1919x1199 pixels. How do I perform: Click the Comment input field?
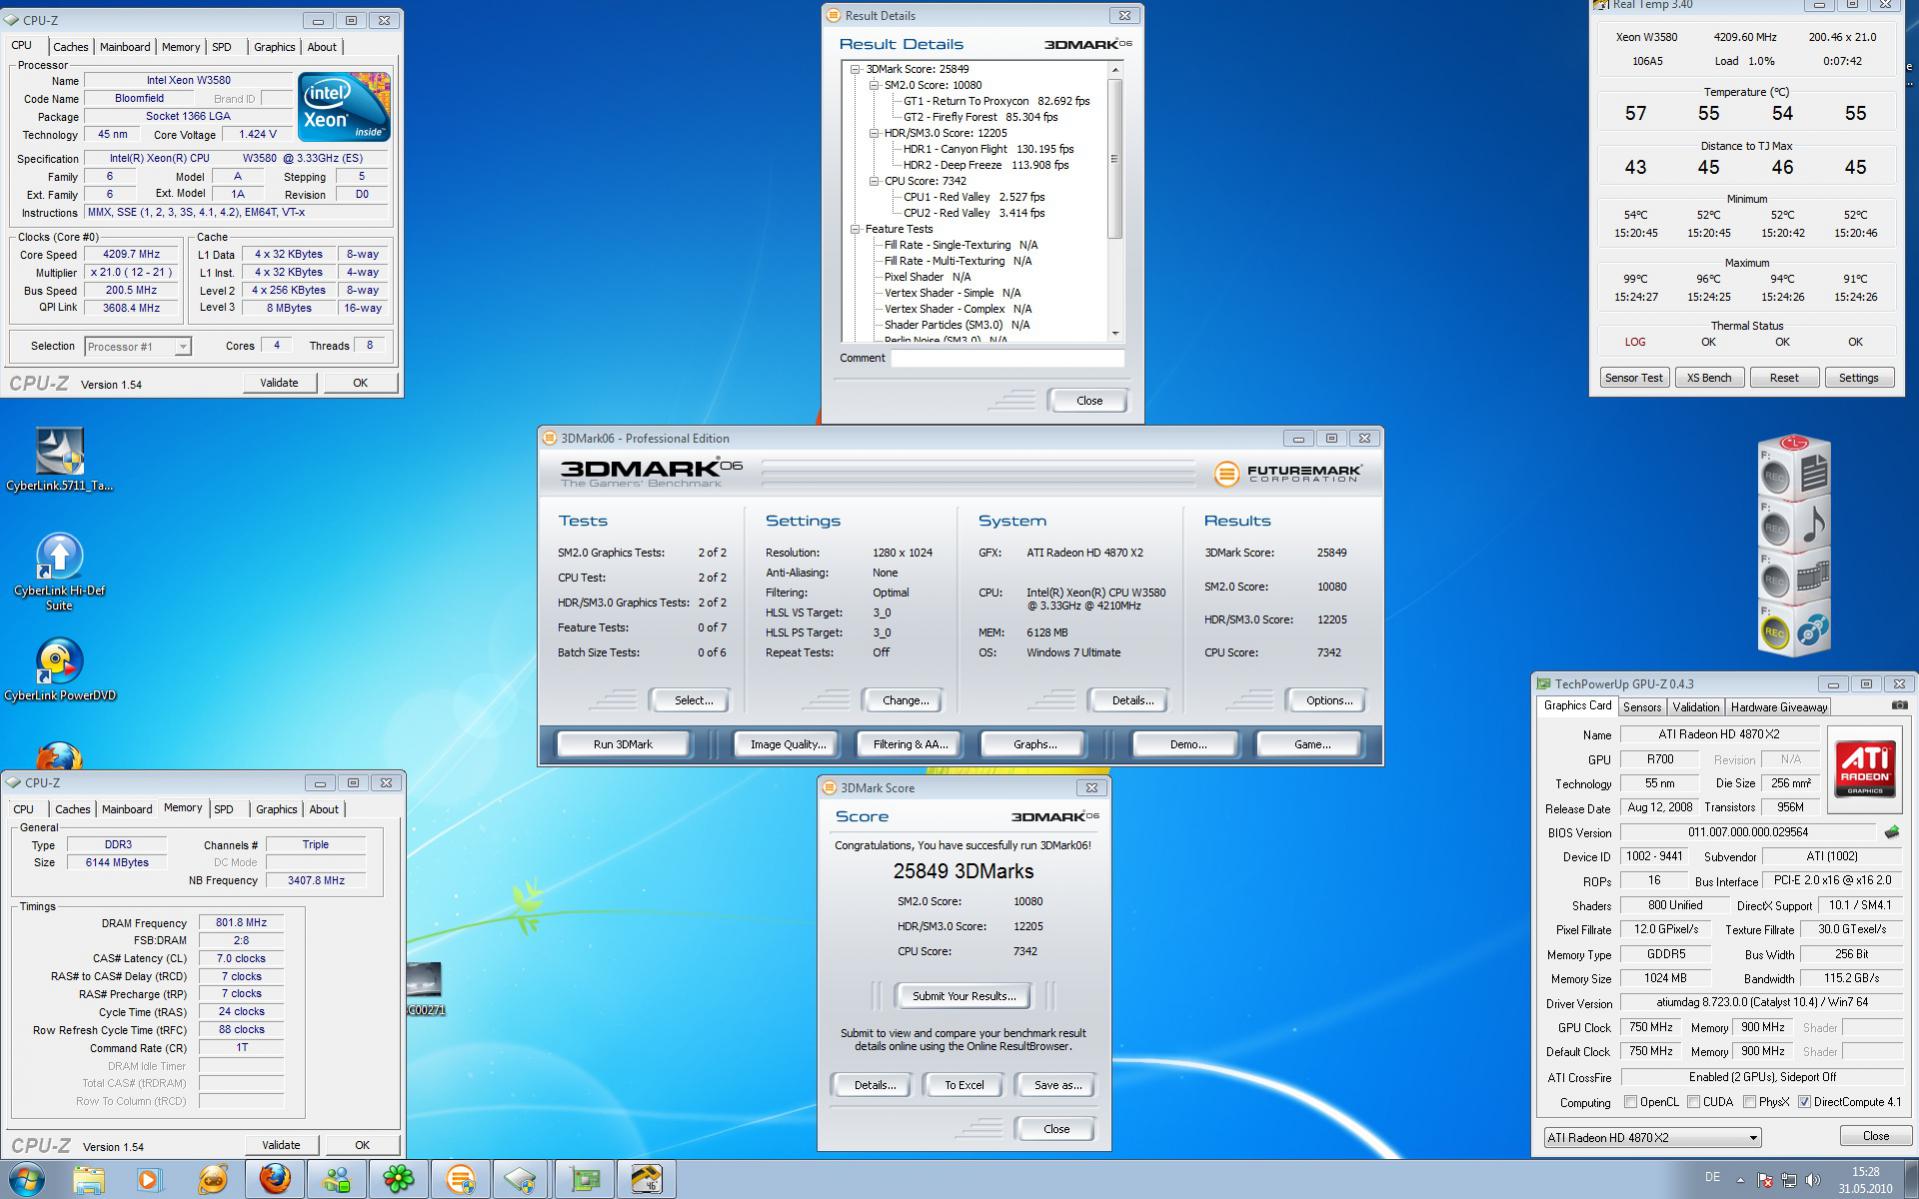(x=1007, y=358)
